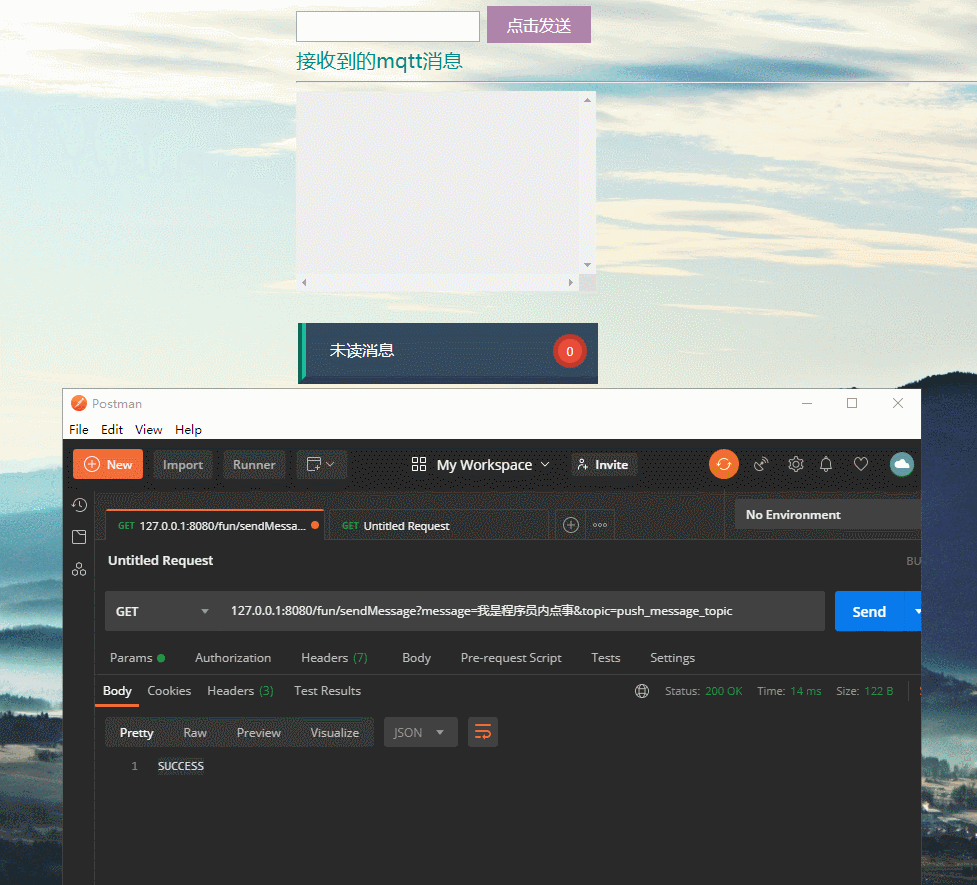Open the response Headers (3) tab

[240, 691]
